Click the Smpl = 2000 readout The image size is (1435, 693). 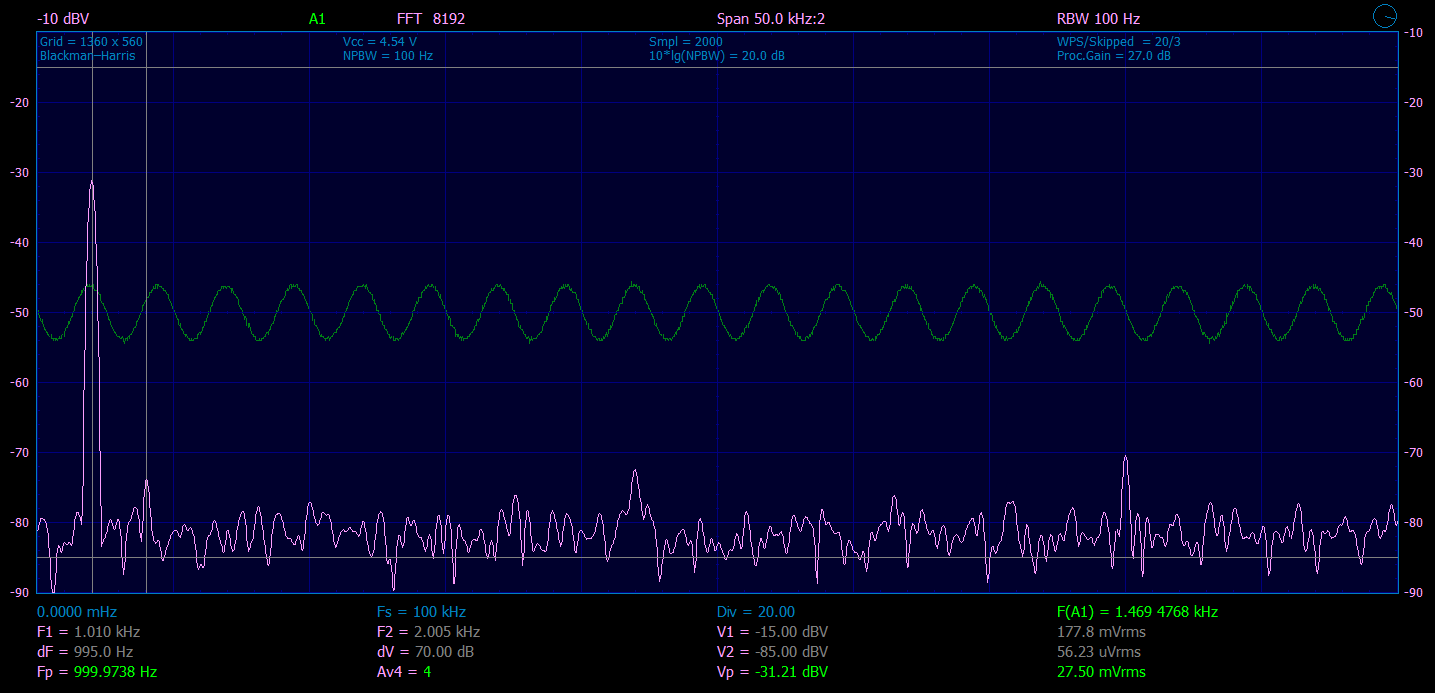coord(686,42)
